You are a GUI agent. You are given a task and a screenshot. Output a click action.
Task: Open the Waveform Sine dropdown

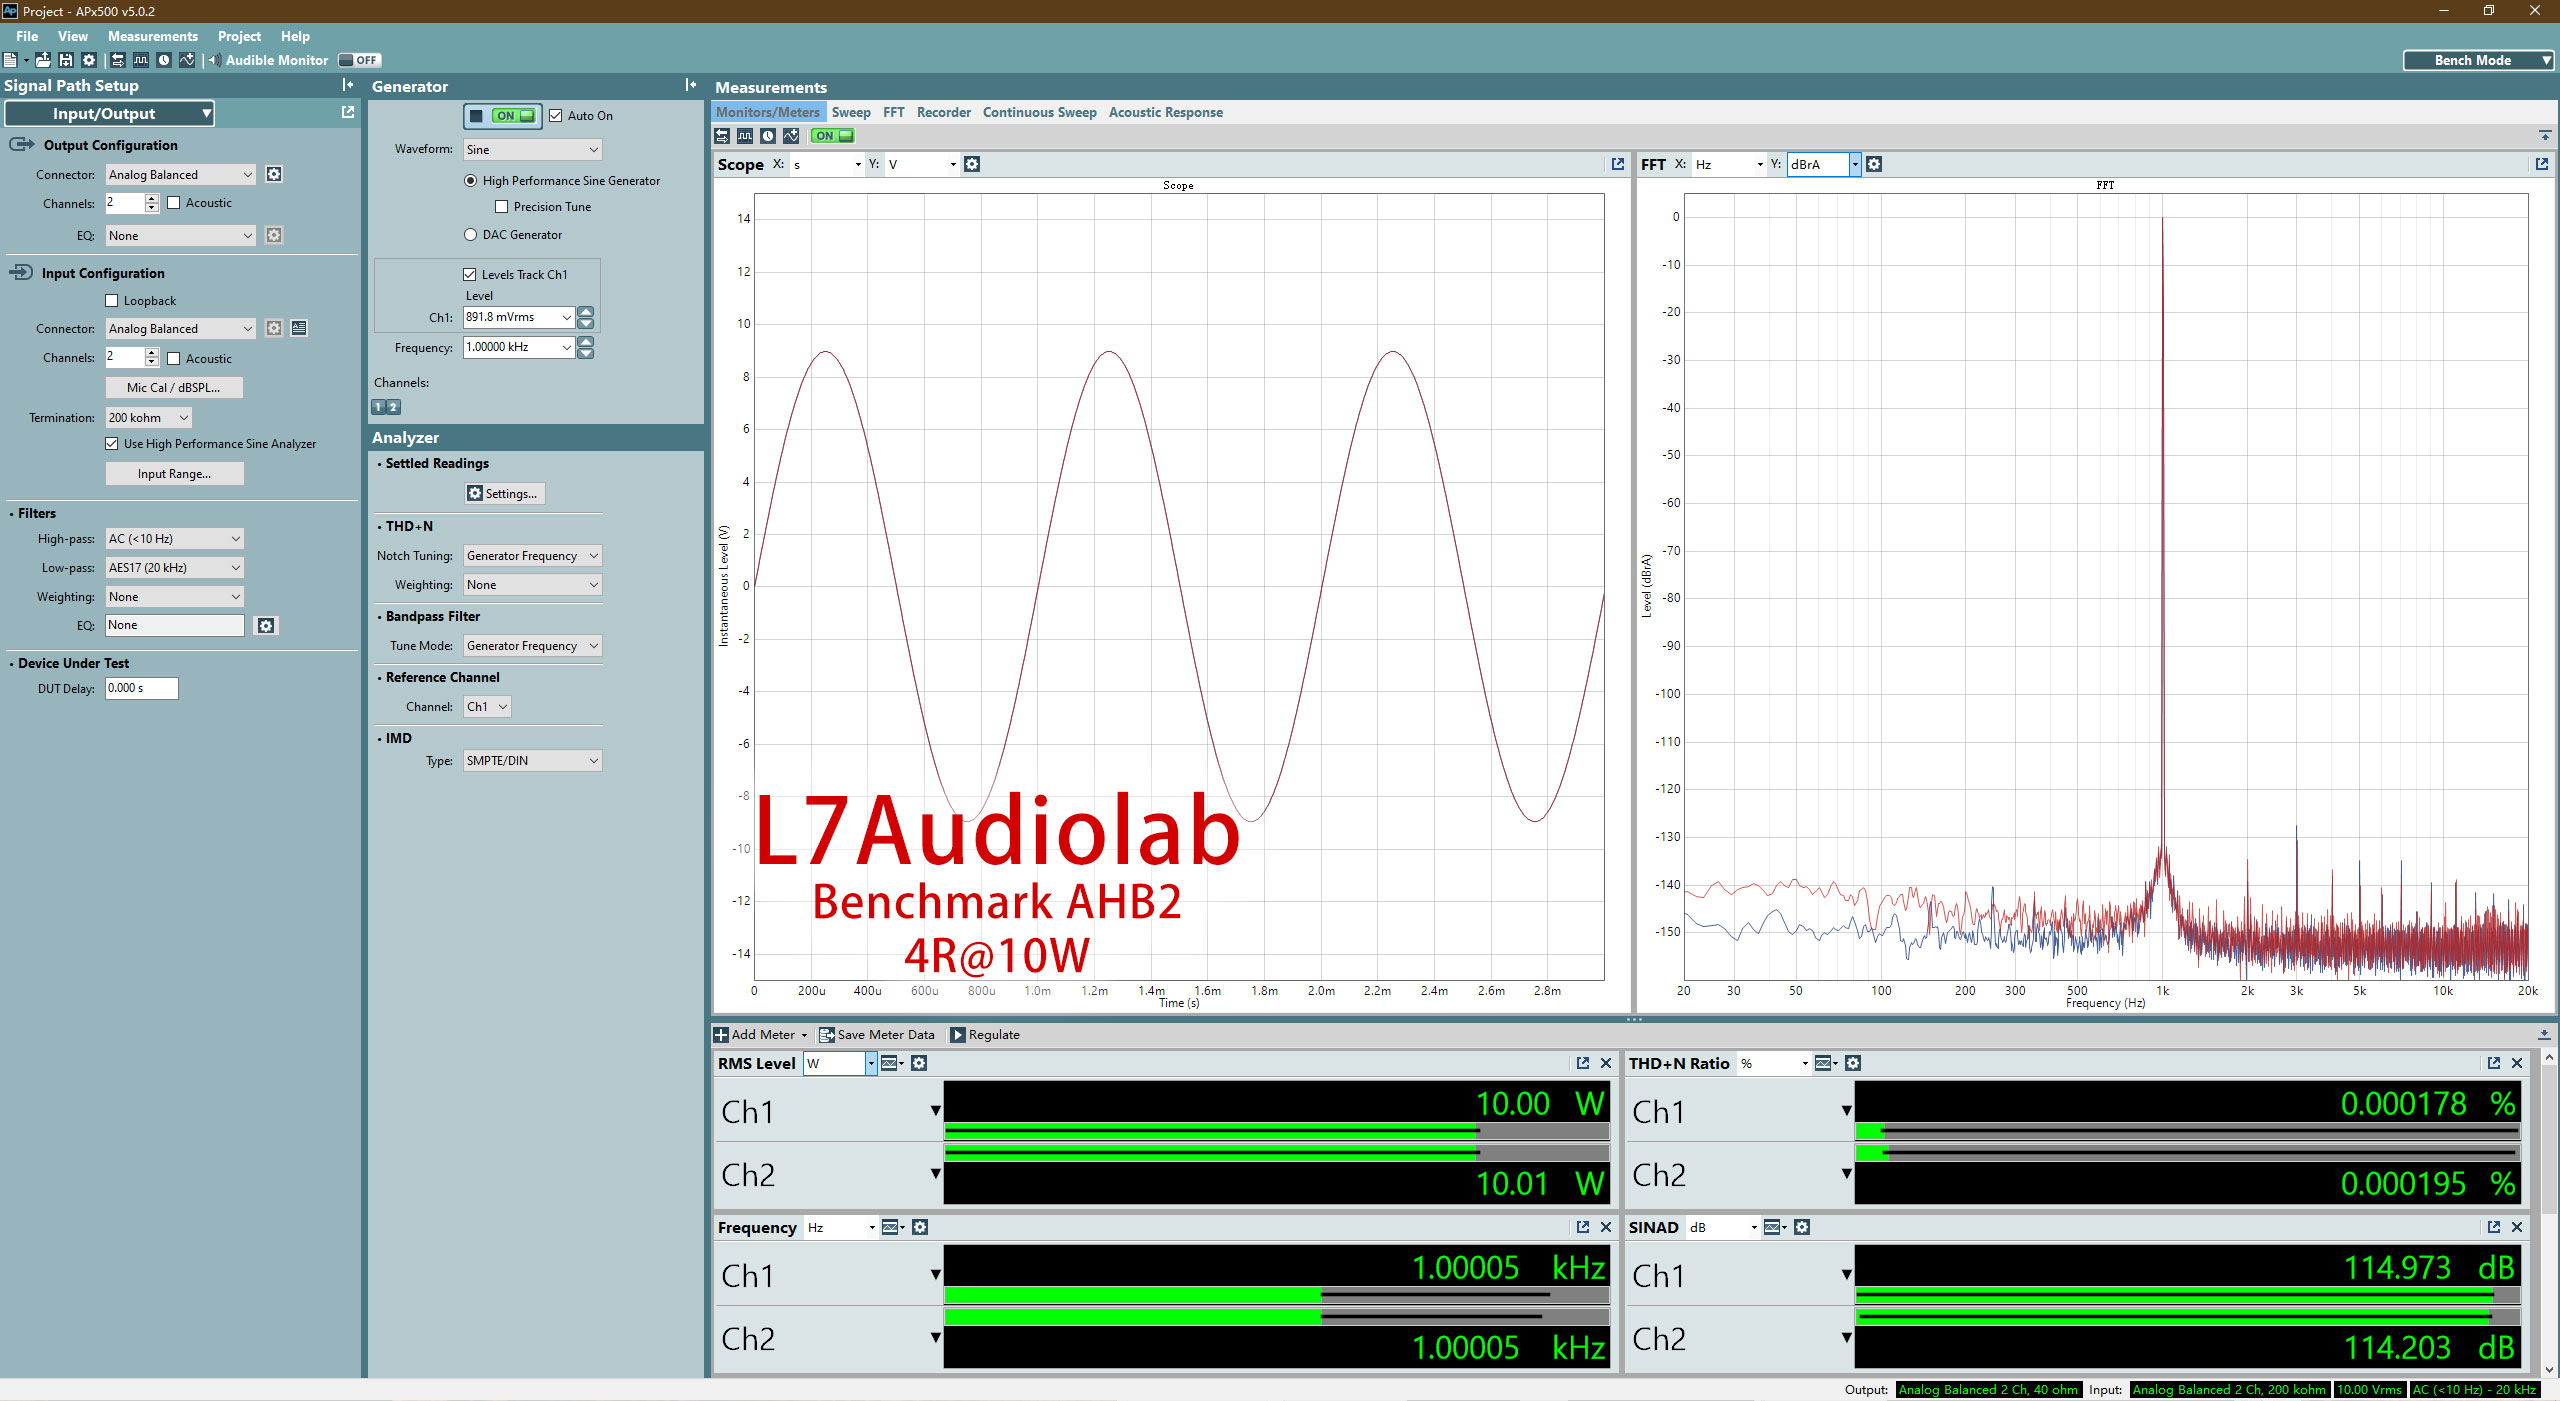tap(532, 150)
